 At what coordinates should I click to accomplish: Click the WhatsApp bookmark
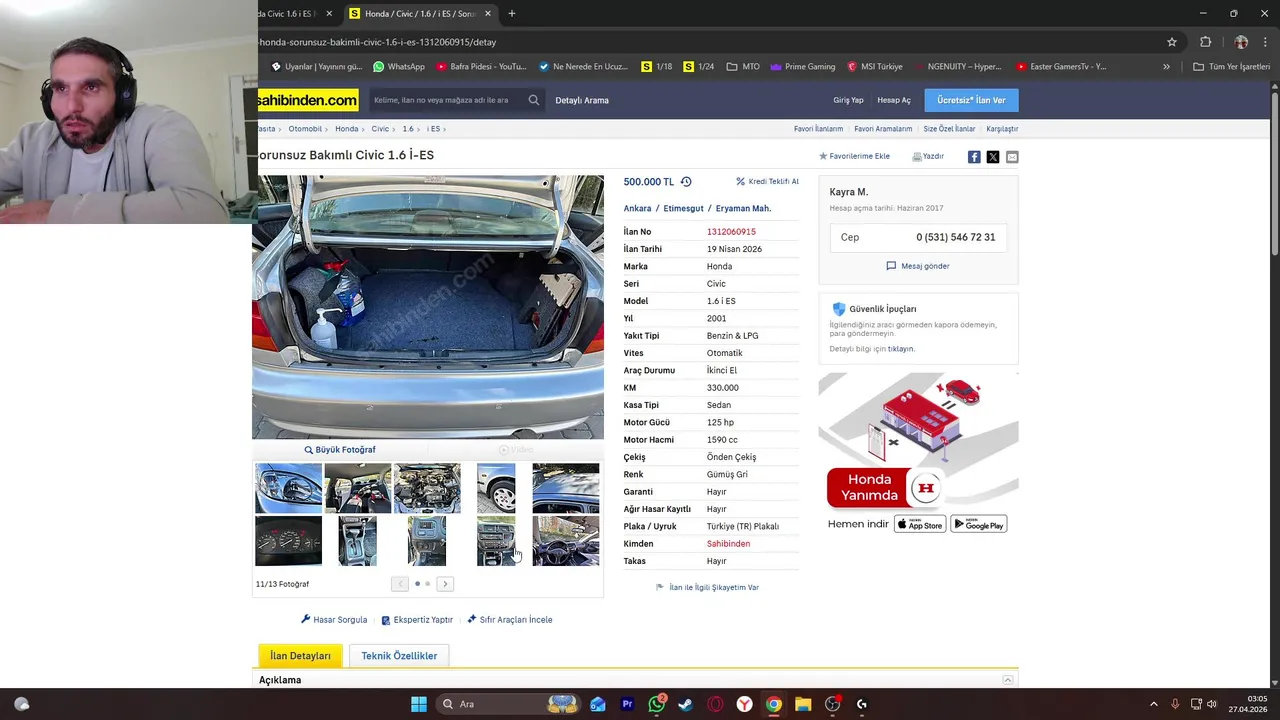click(399, 67)
